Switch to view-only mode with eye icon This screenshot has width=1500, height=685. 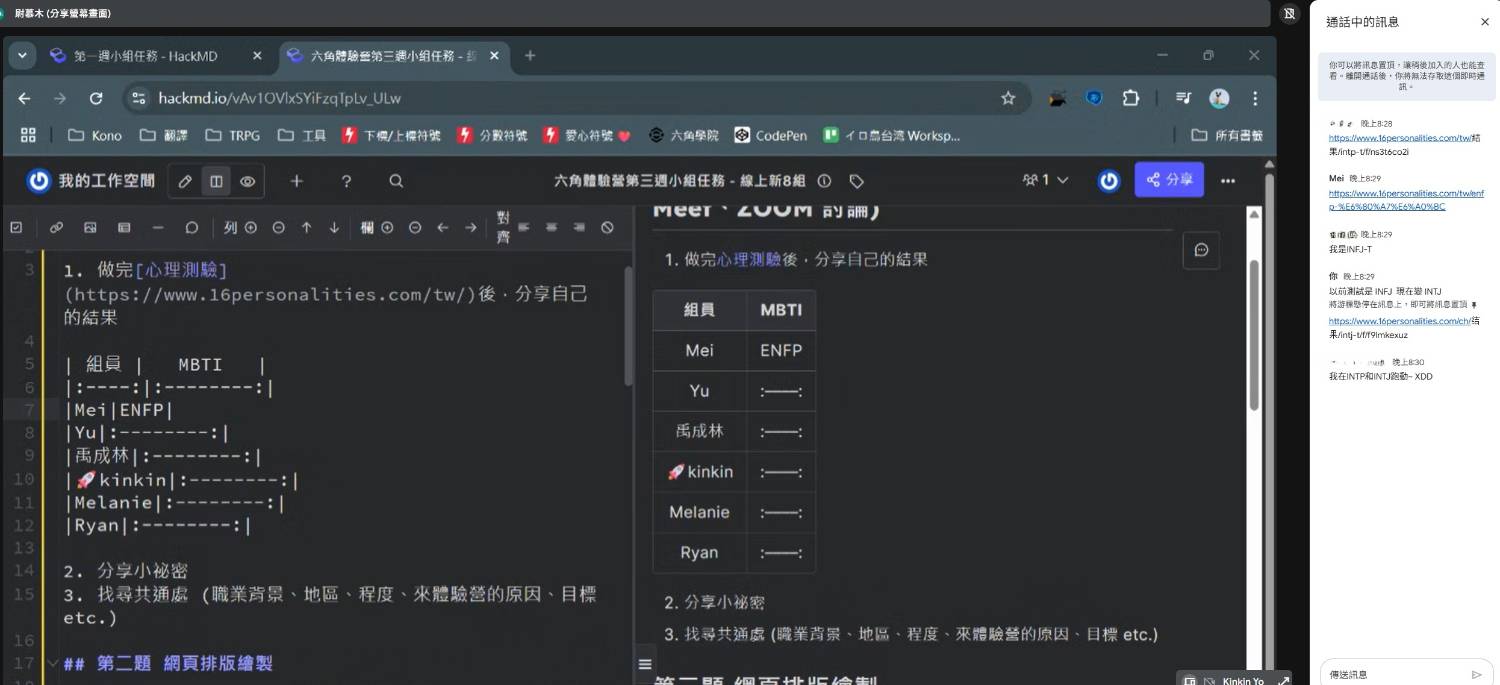(247, 181)
